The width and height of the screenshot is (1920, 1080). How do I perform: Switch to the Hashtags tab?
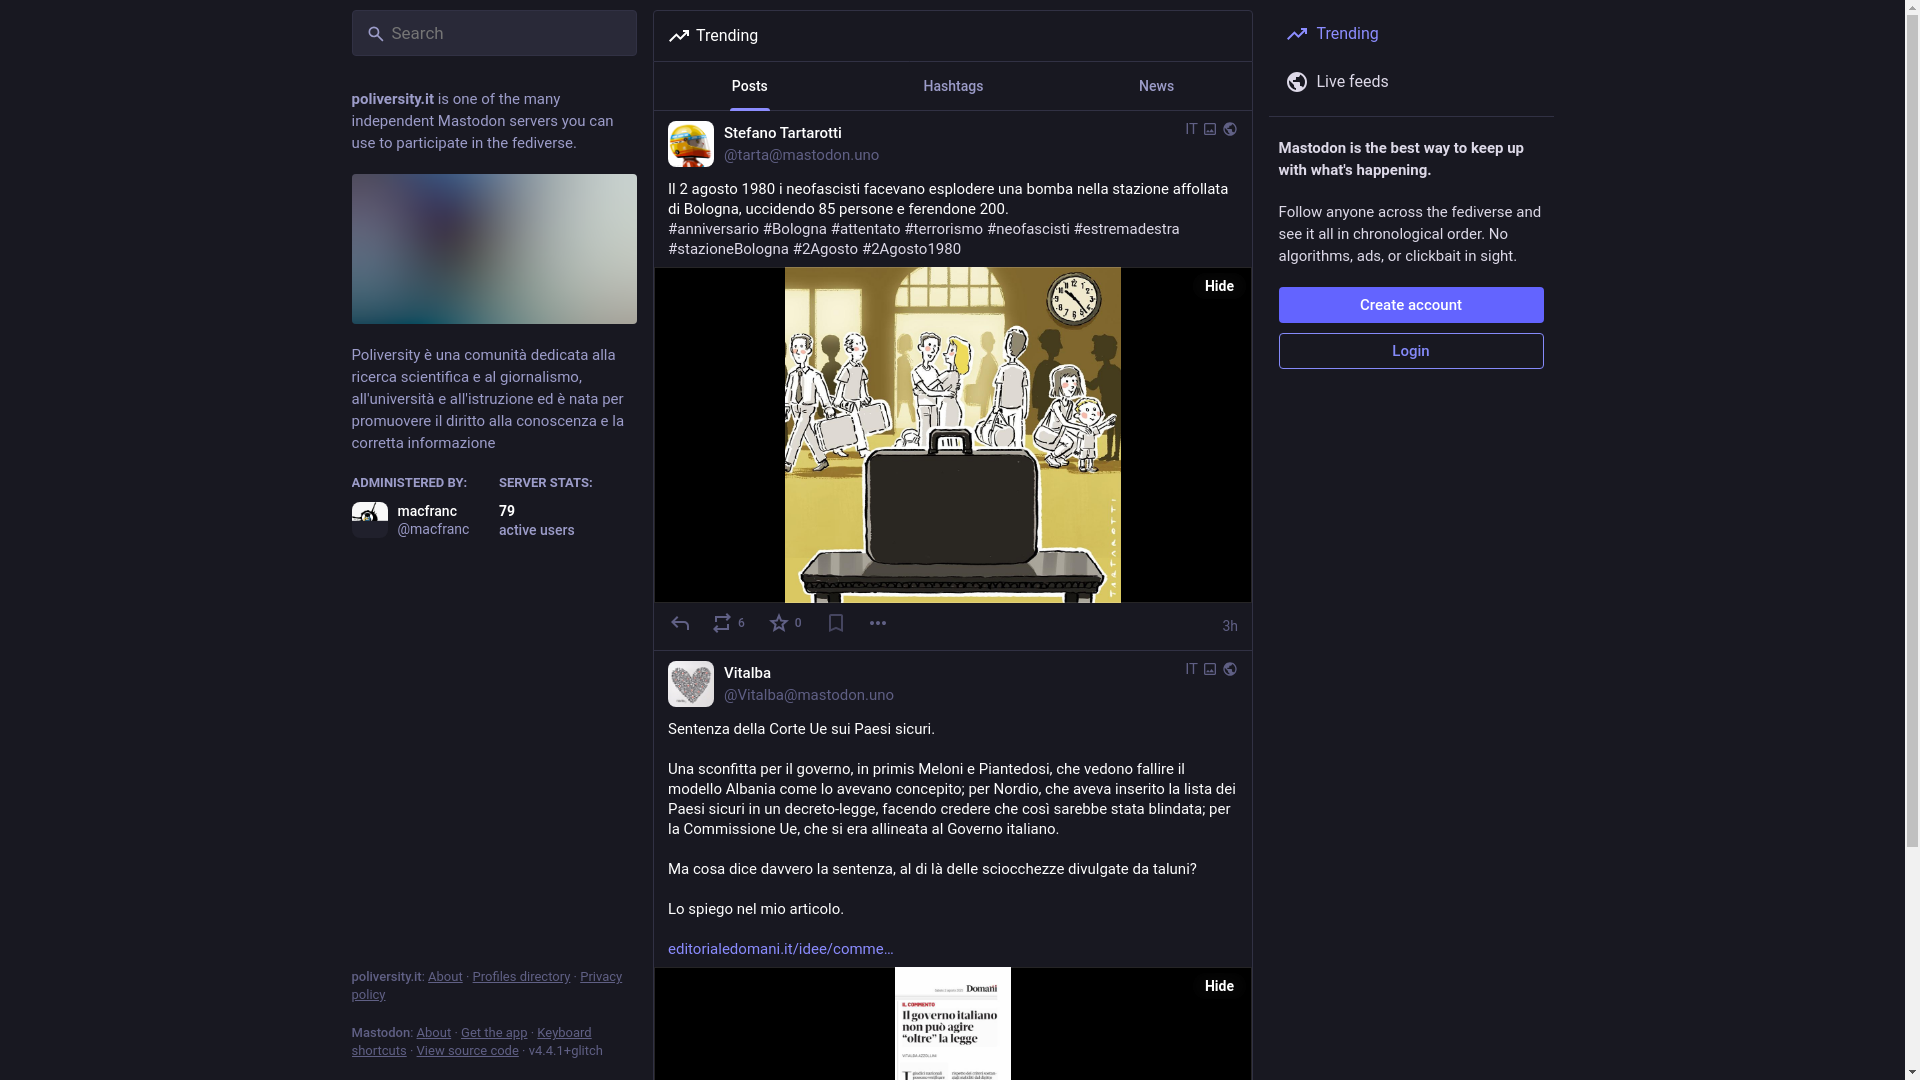click(x=953, y=86)
